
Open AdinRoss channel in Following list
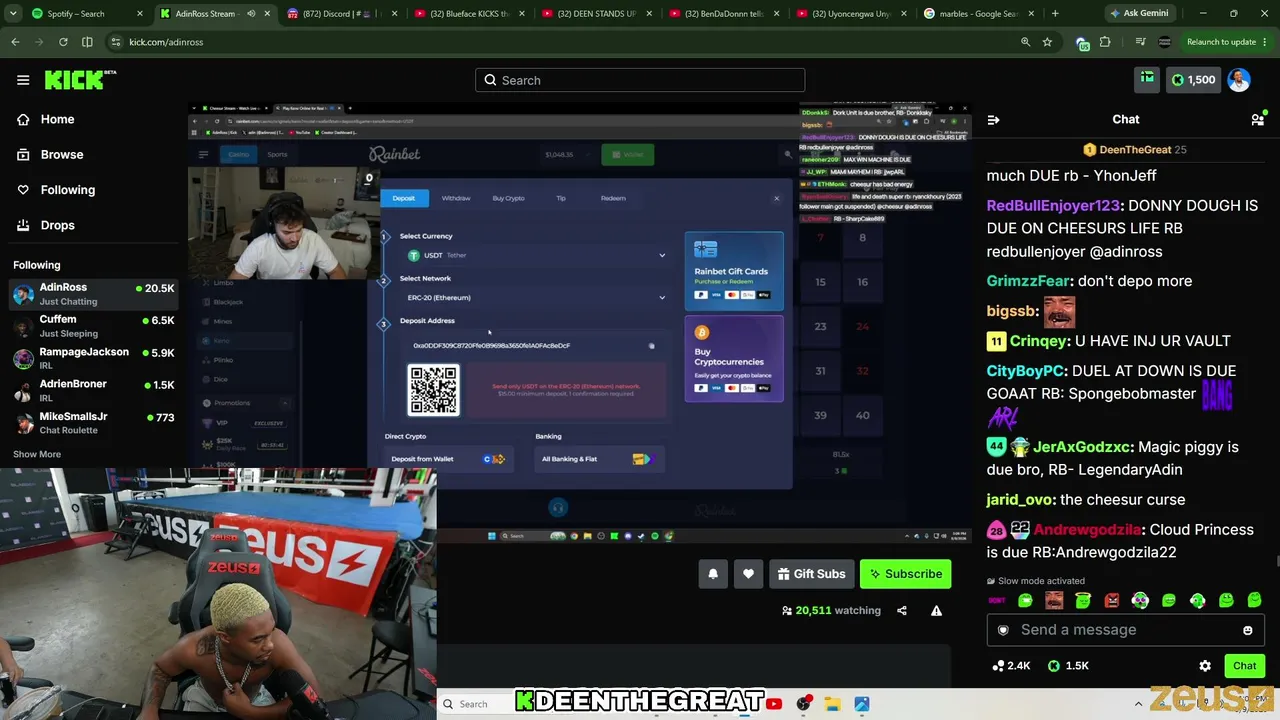[93, 294]
